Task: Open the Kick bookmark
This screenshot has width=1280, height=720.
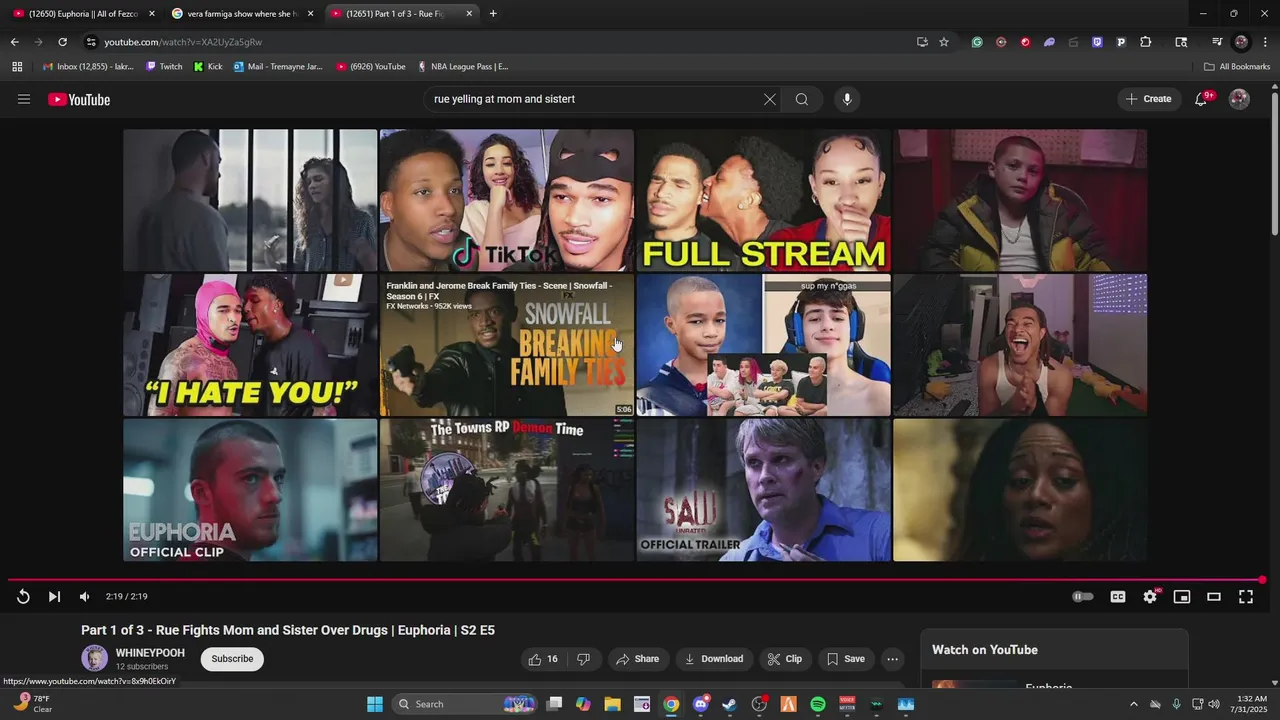Action: (x=208, y=67)
